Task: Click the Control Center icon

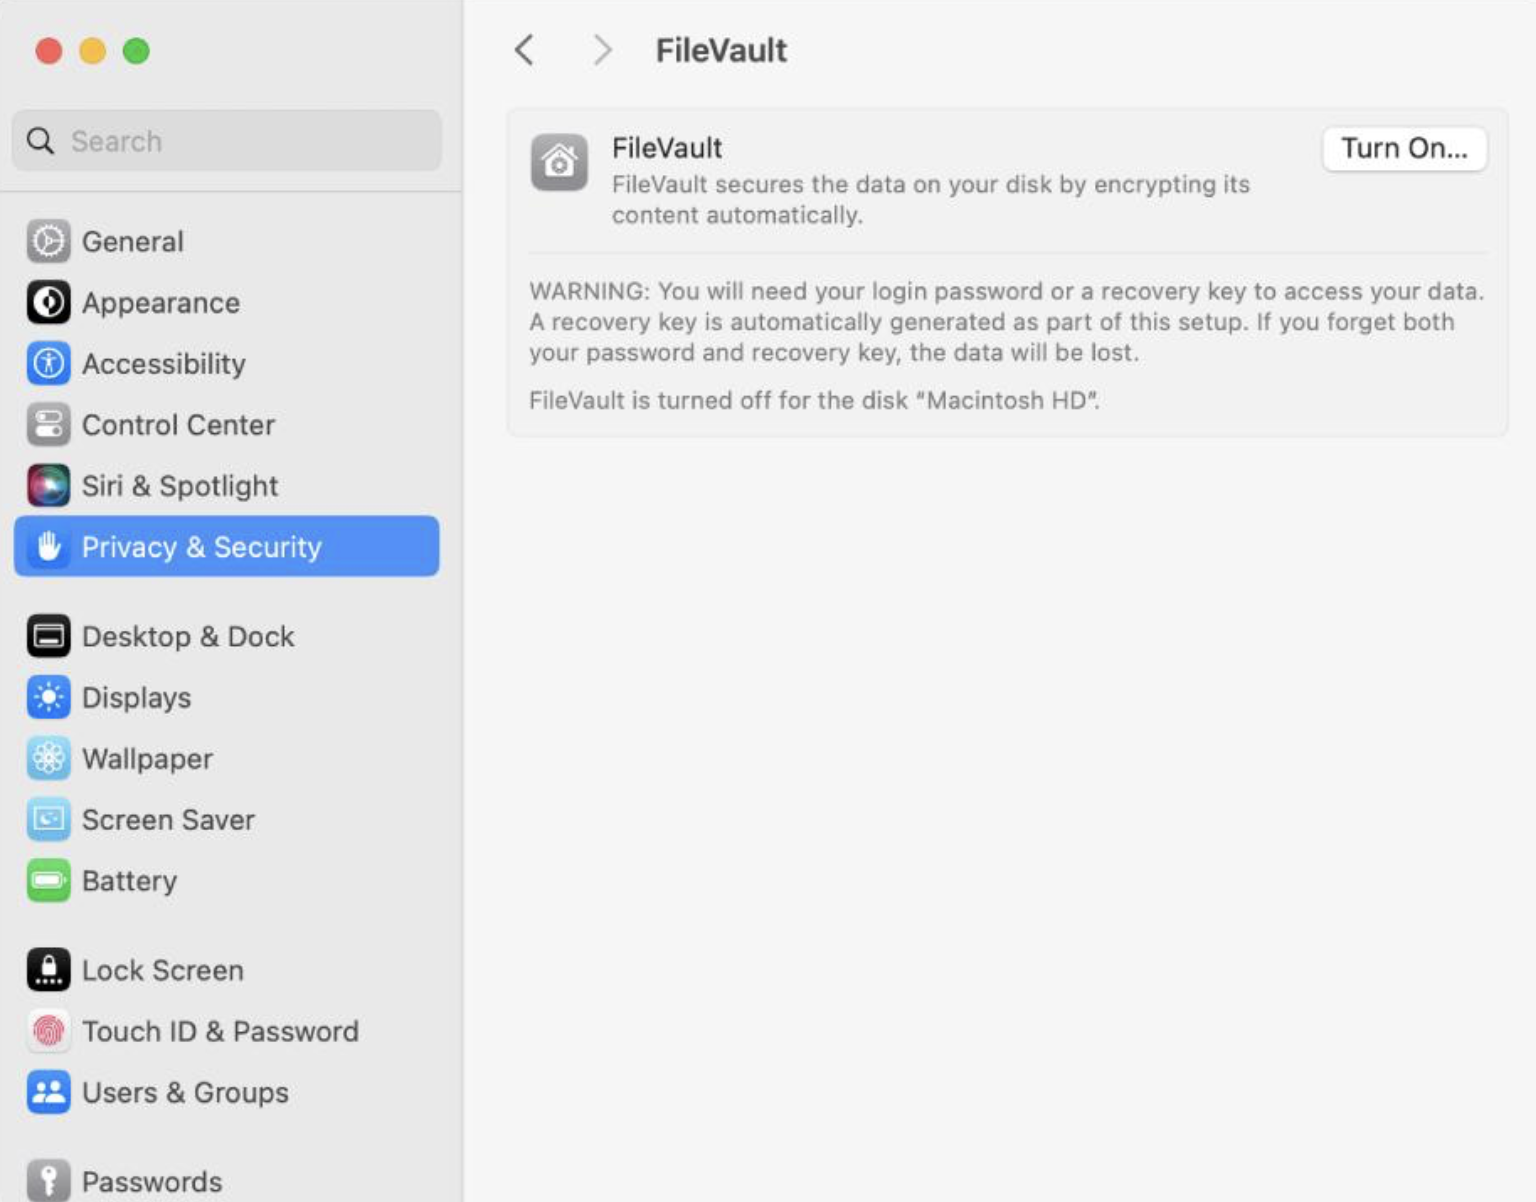Action: 48,424
